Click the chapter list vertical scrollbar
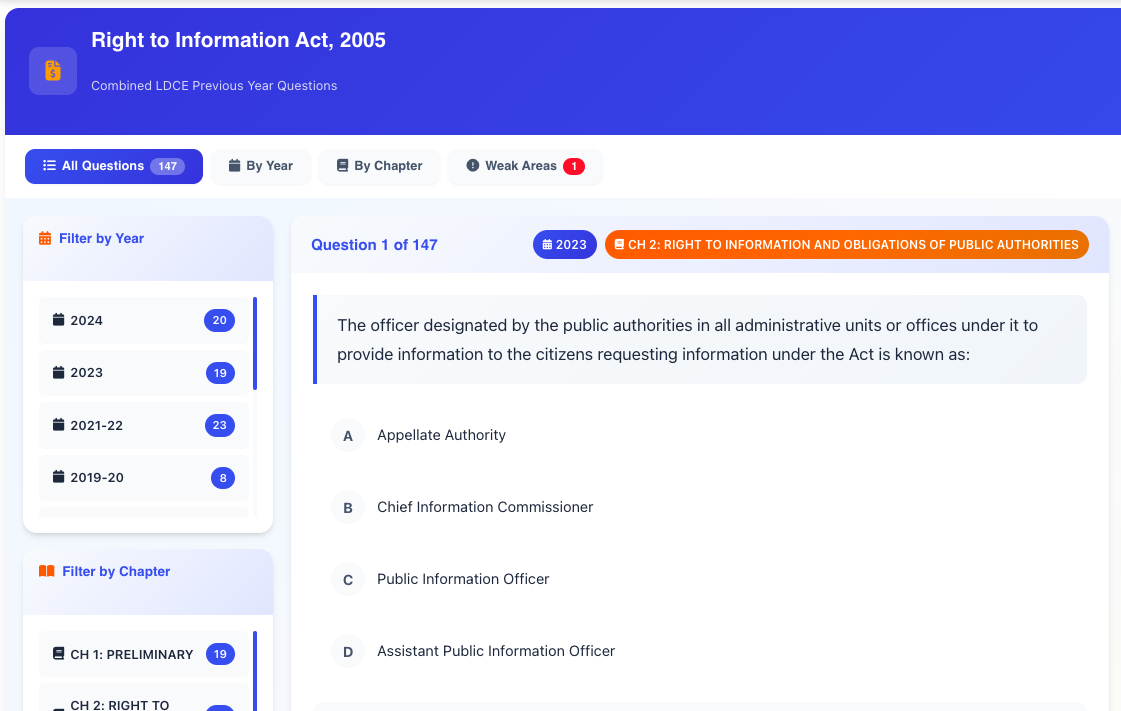 click(255, 670)
